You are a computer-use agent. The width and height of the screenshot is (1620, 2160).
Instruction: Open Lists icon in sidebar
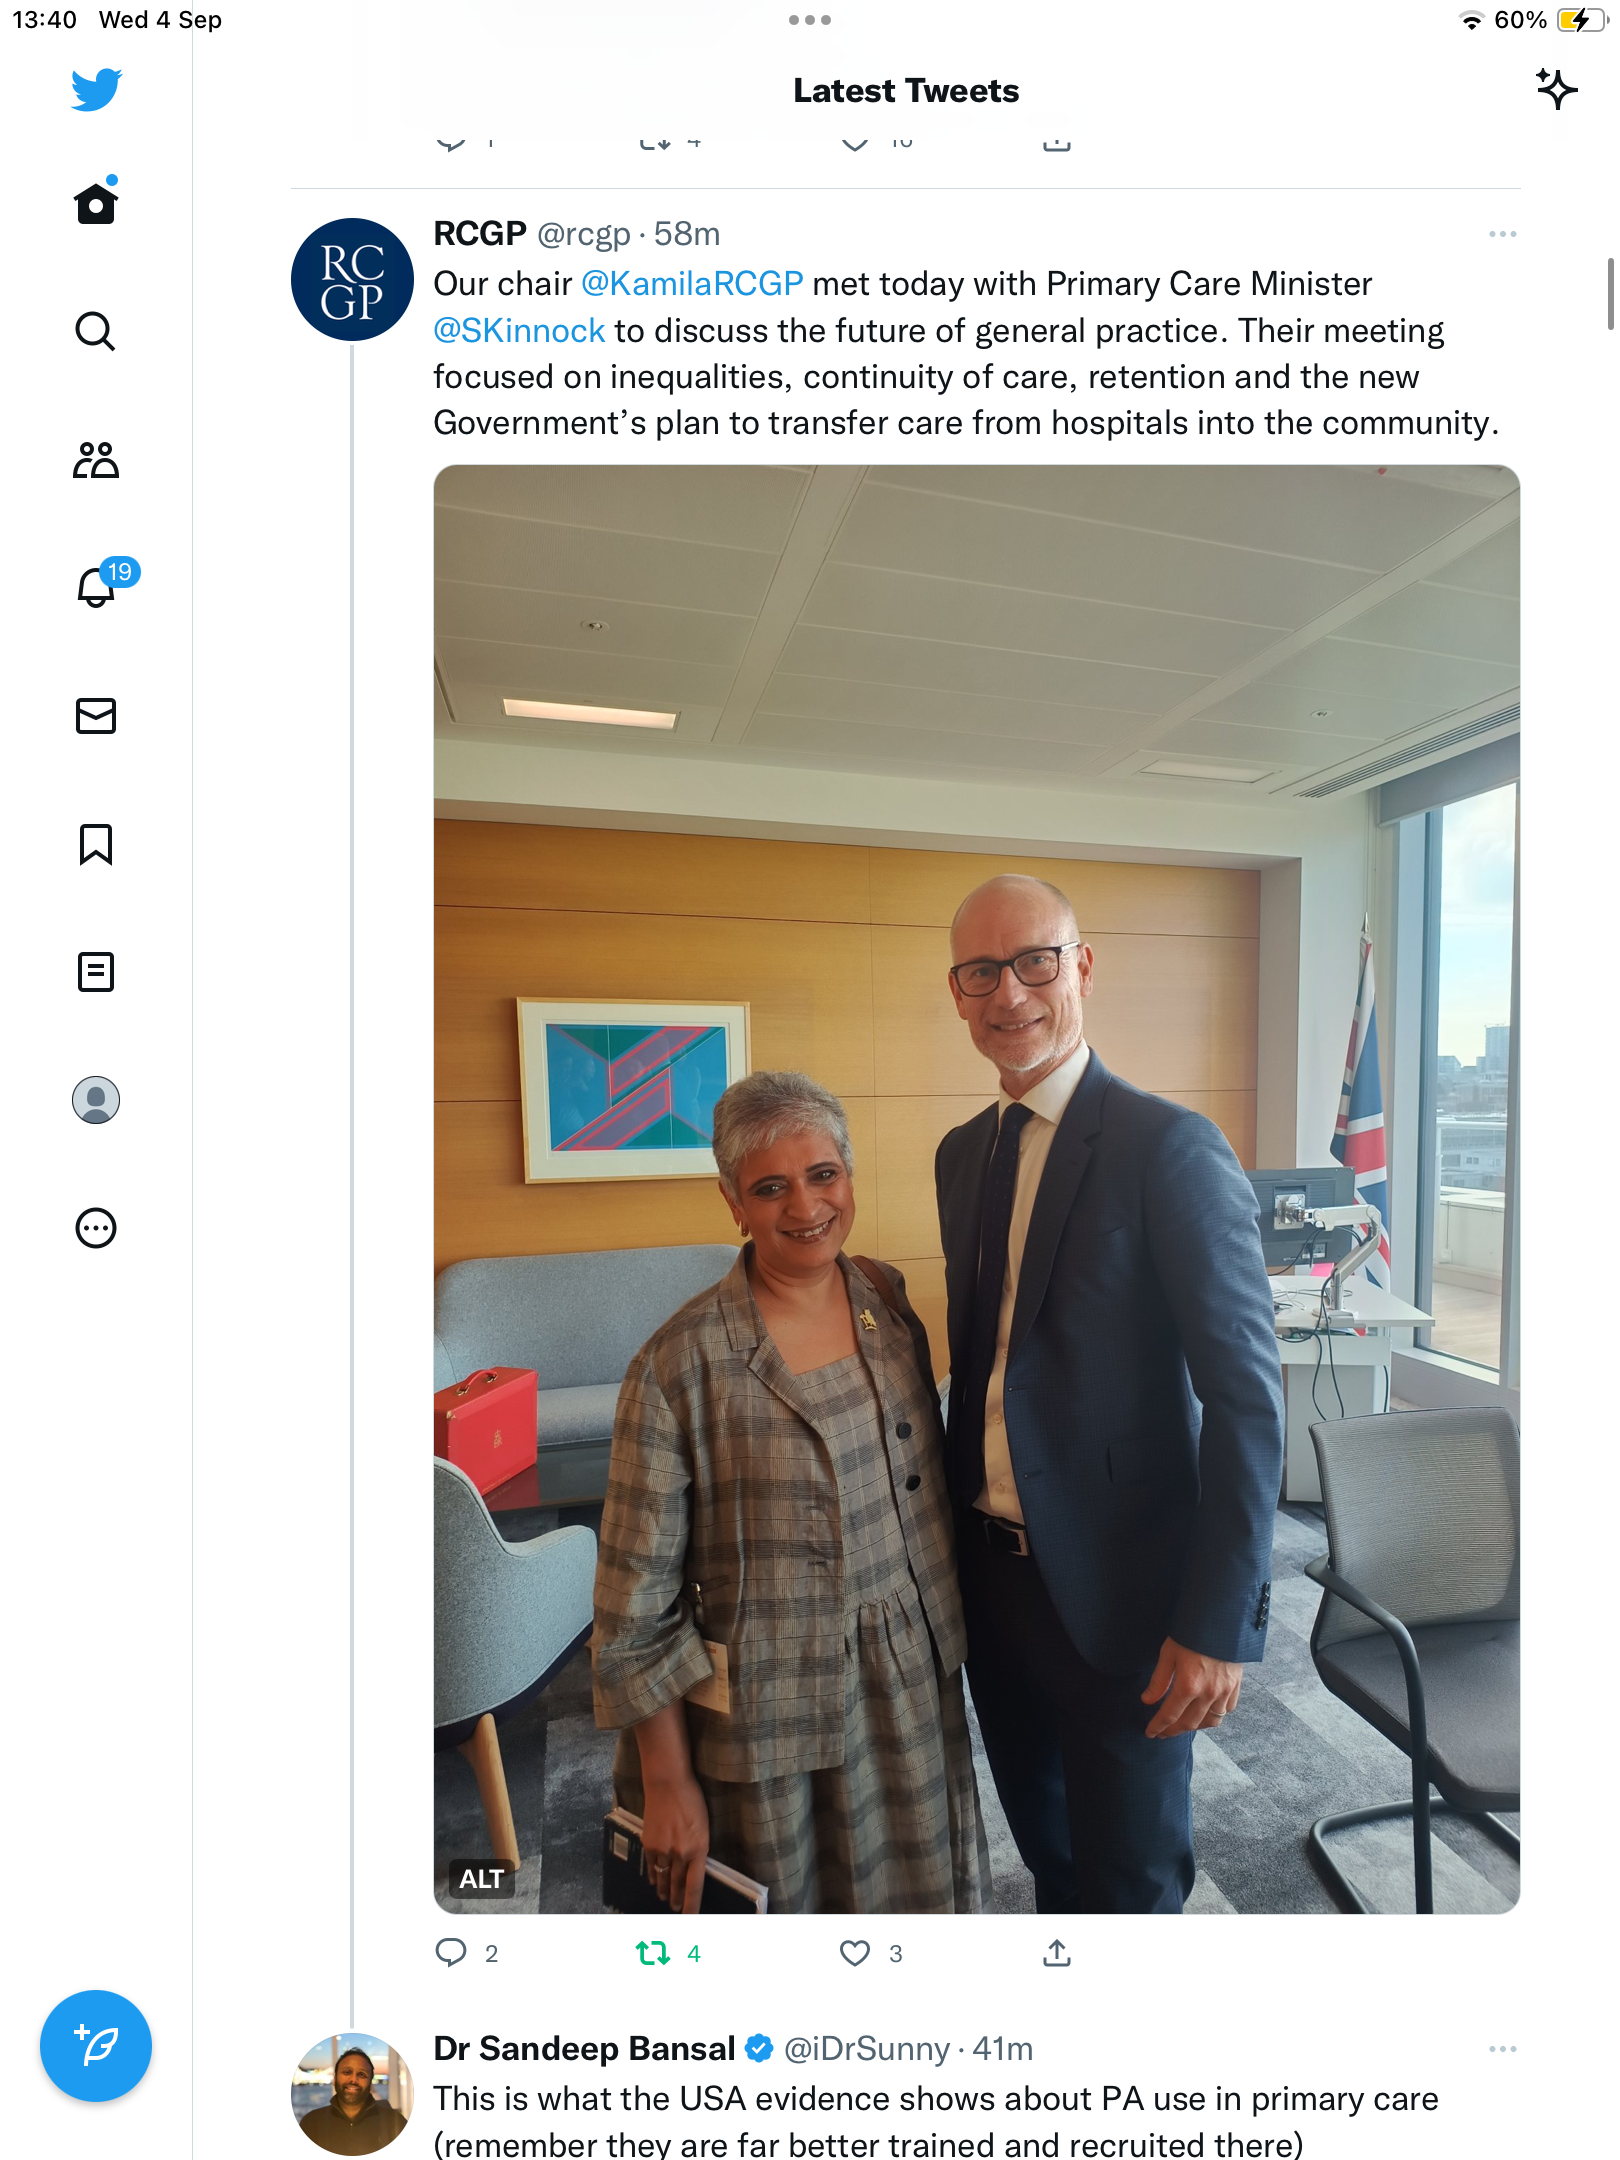tap(96, 972)
